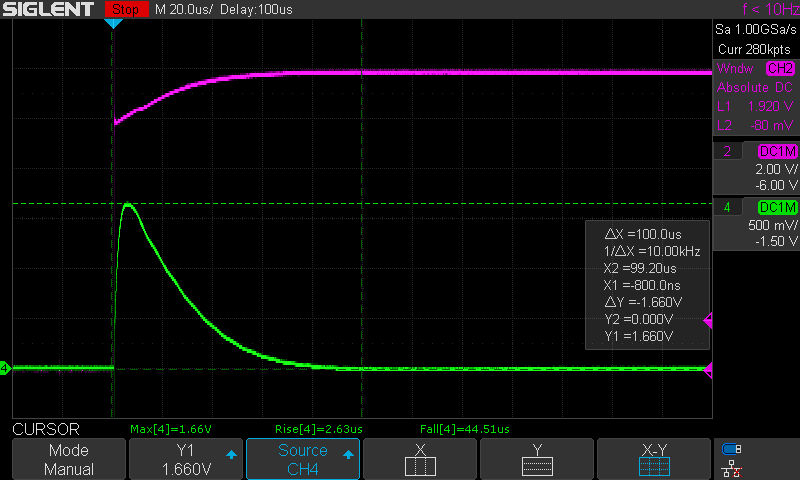This screenshot has width=800, height=480.
Task: Click the CURSOR menu title
Action: point(46,429)
